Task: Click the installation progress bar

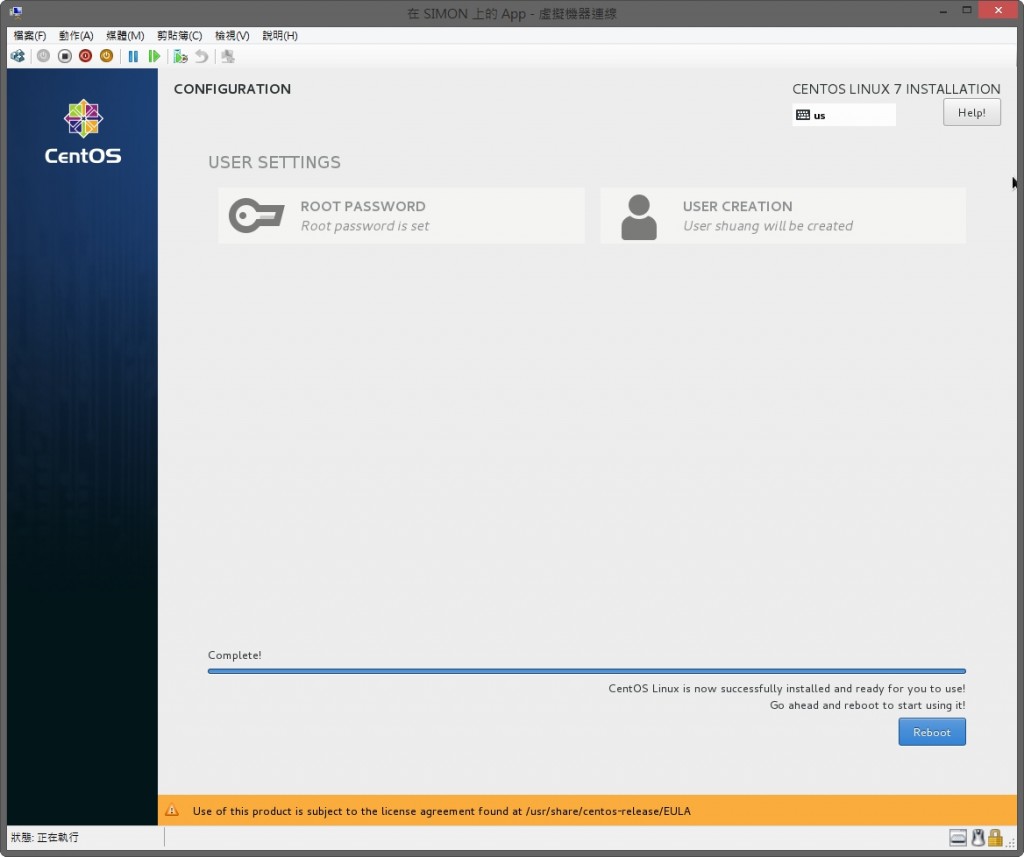Action: [x=586, y=671]
